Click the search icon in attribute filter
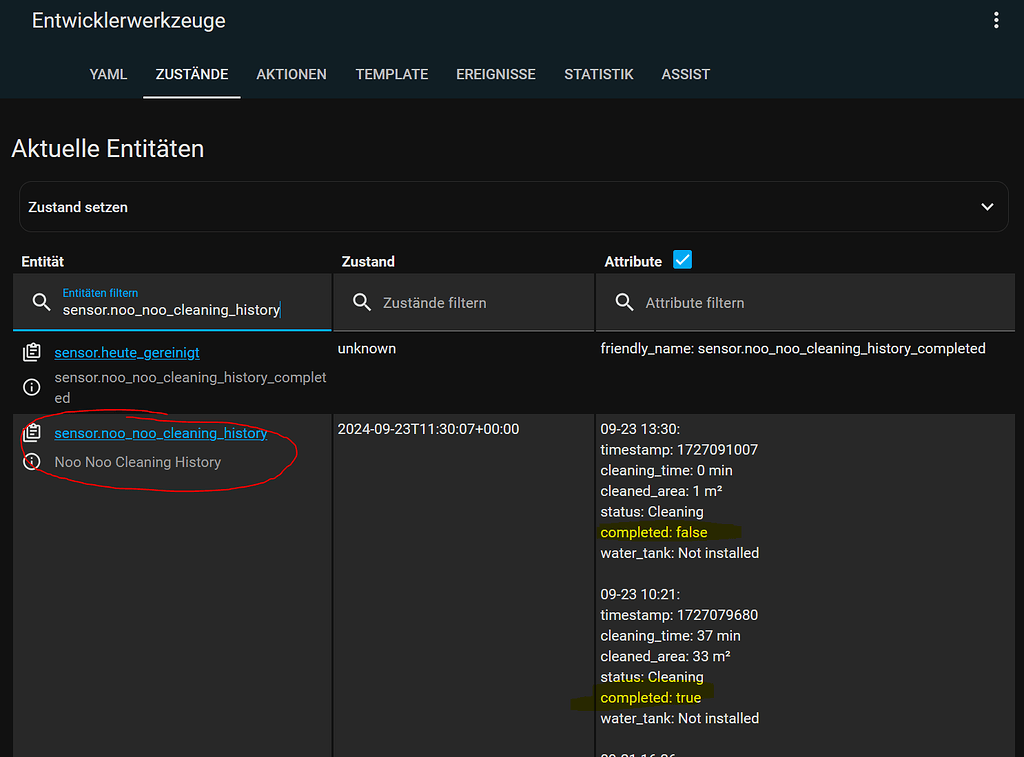 pos(624,302)
